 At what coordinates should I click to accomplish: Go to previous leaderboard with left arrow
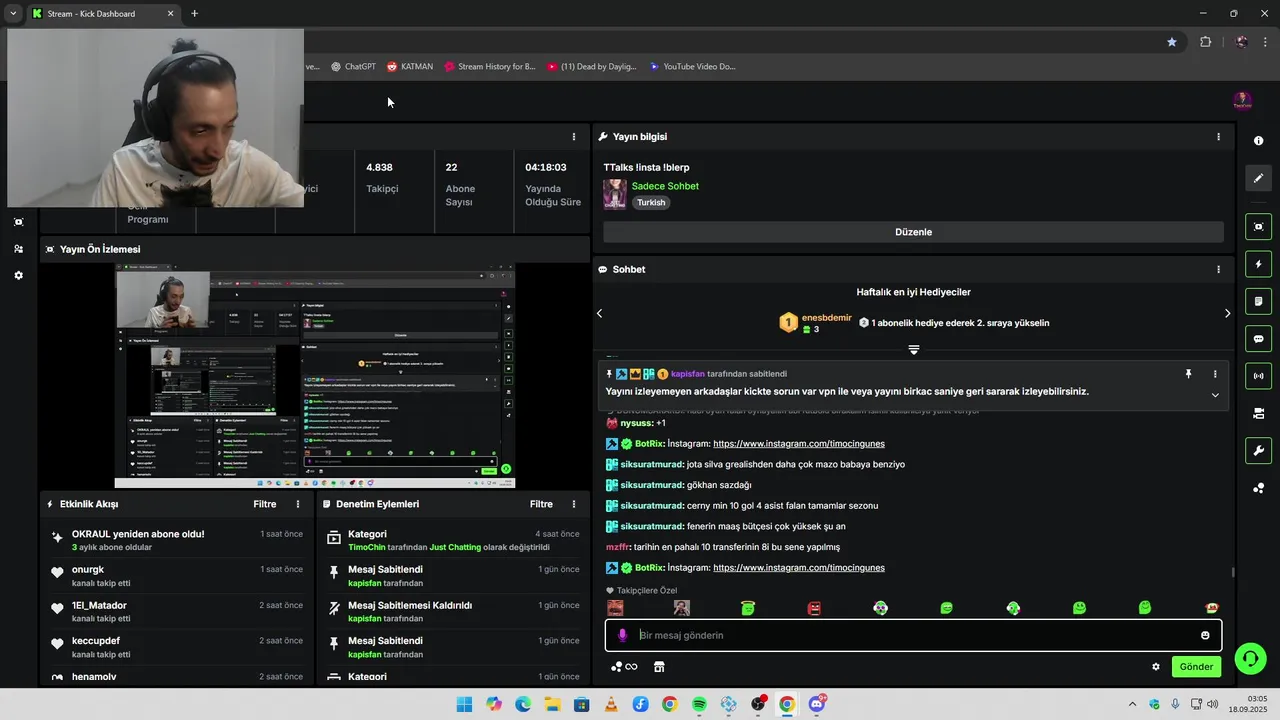click(x=600, y=313)
